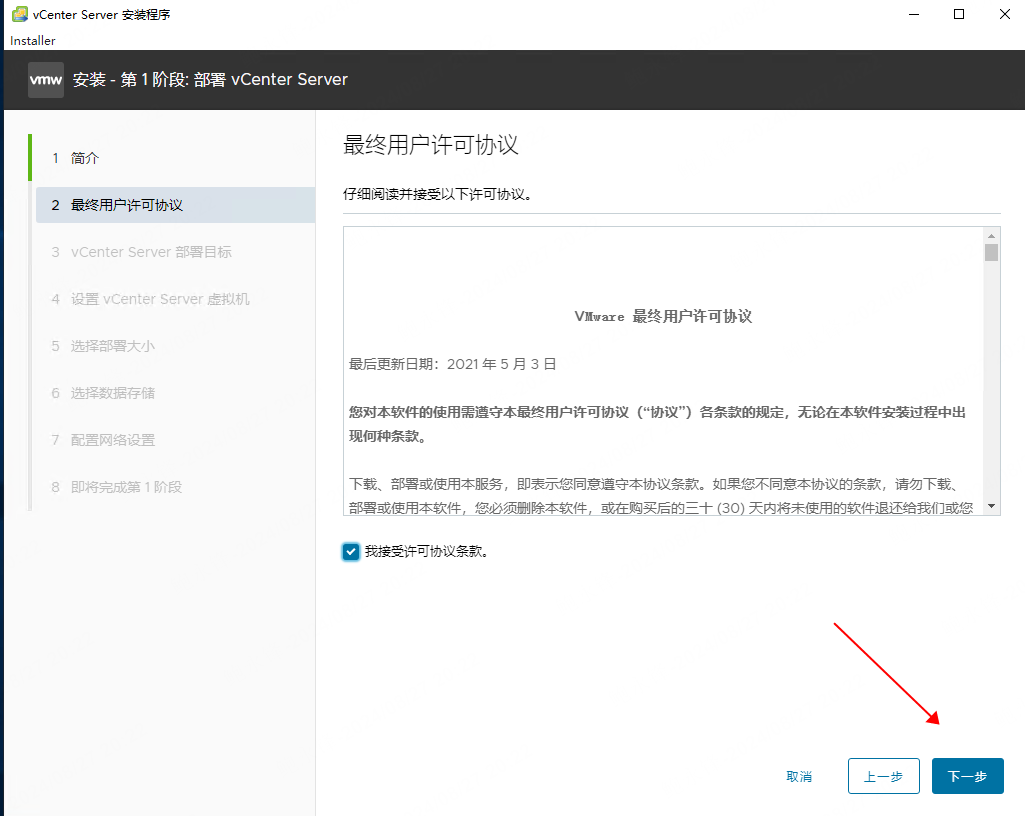The image size is (1025, 816).
Task: Click the 仔细阅读并接受以下许可协议 instruction text
Action: click(x=437, y=194)
